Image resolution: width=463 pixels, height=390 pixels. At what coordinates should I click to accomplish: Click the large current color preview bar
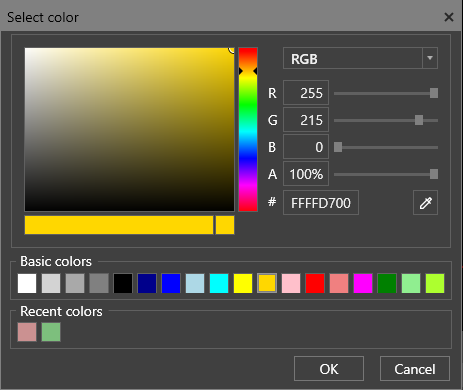point(119,225)
